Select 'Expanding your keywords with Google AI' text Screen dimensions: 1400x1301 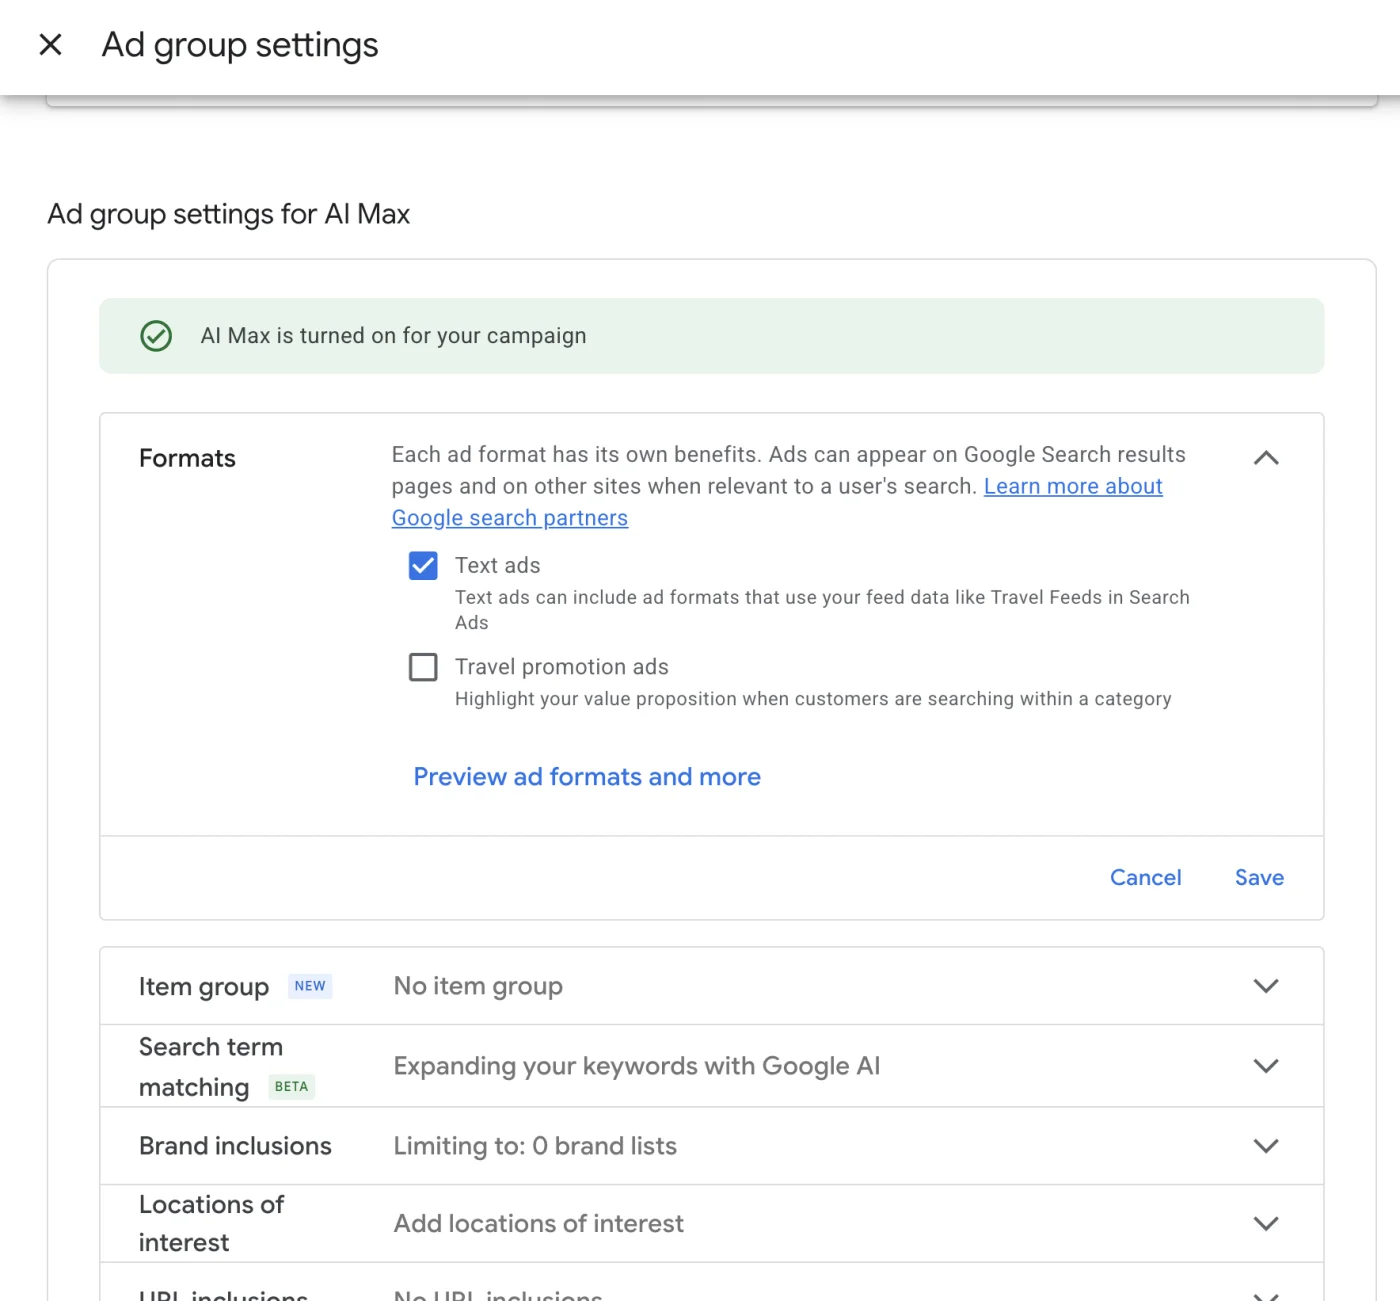click(x=637, y=1066)
